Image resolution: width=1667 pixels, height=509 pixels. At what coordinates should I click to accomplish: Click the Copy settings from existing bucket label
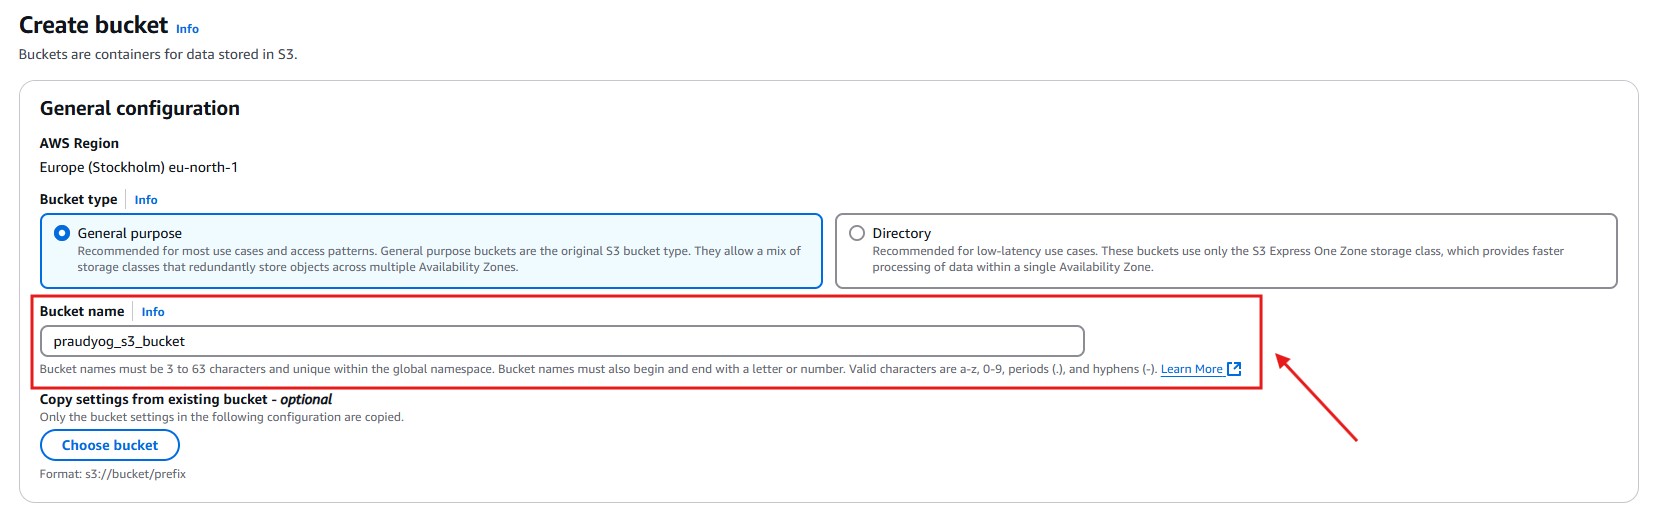pos(186,399)
